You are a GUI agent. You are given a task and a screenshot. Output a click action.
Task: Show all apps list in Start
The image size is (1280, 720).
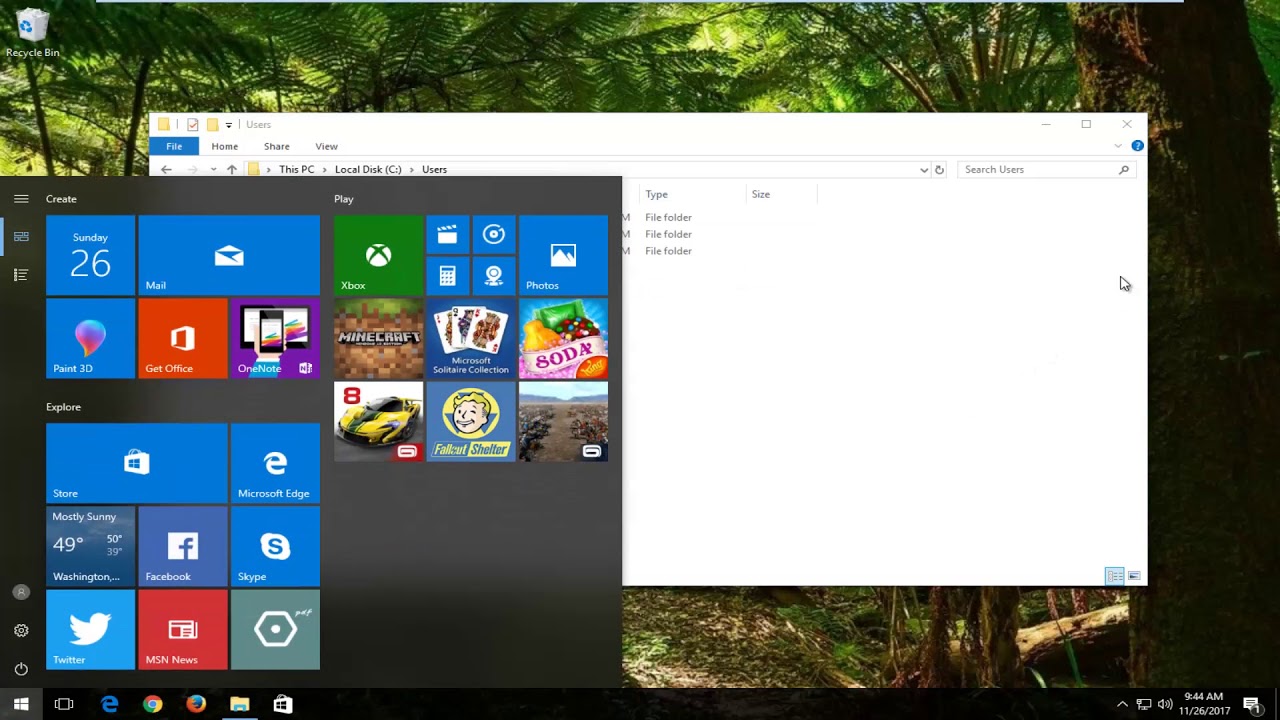[x=21, y=275]
